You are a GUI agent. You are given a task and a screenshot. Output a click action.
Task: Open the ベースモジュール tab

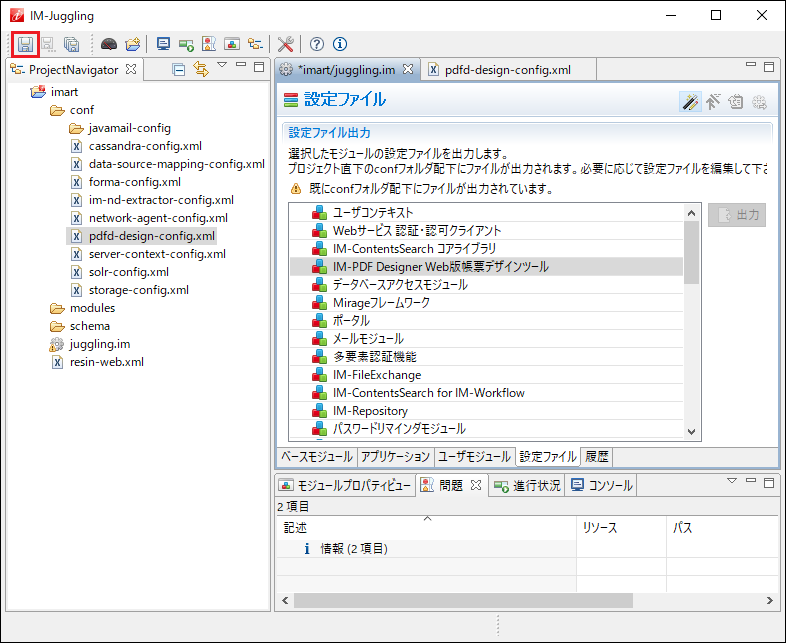point(317,457)
